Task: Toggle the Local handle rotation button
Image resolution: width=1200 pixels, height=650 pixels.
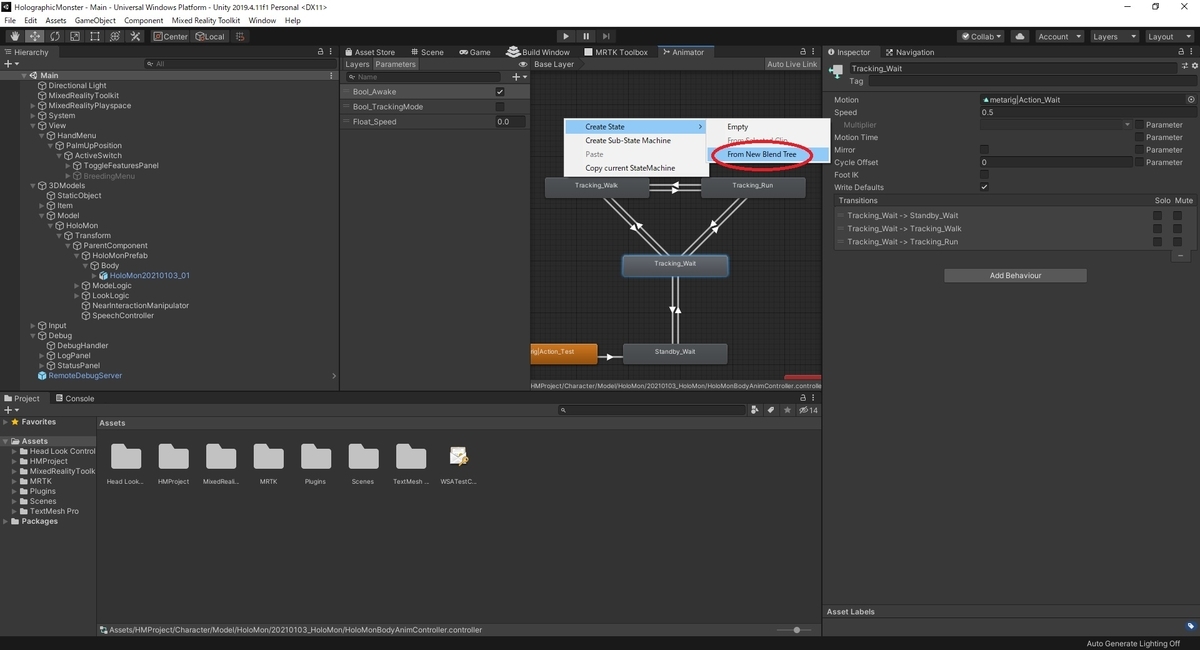Action: click(210, 36)
